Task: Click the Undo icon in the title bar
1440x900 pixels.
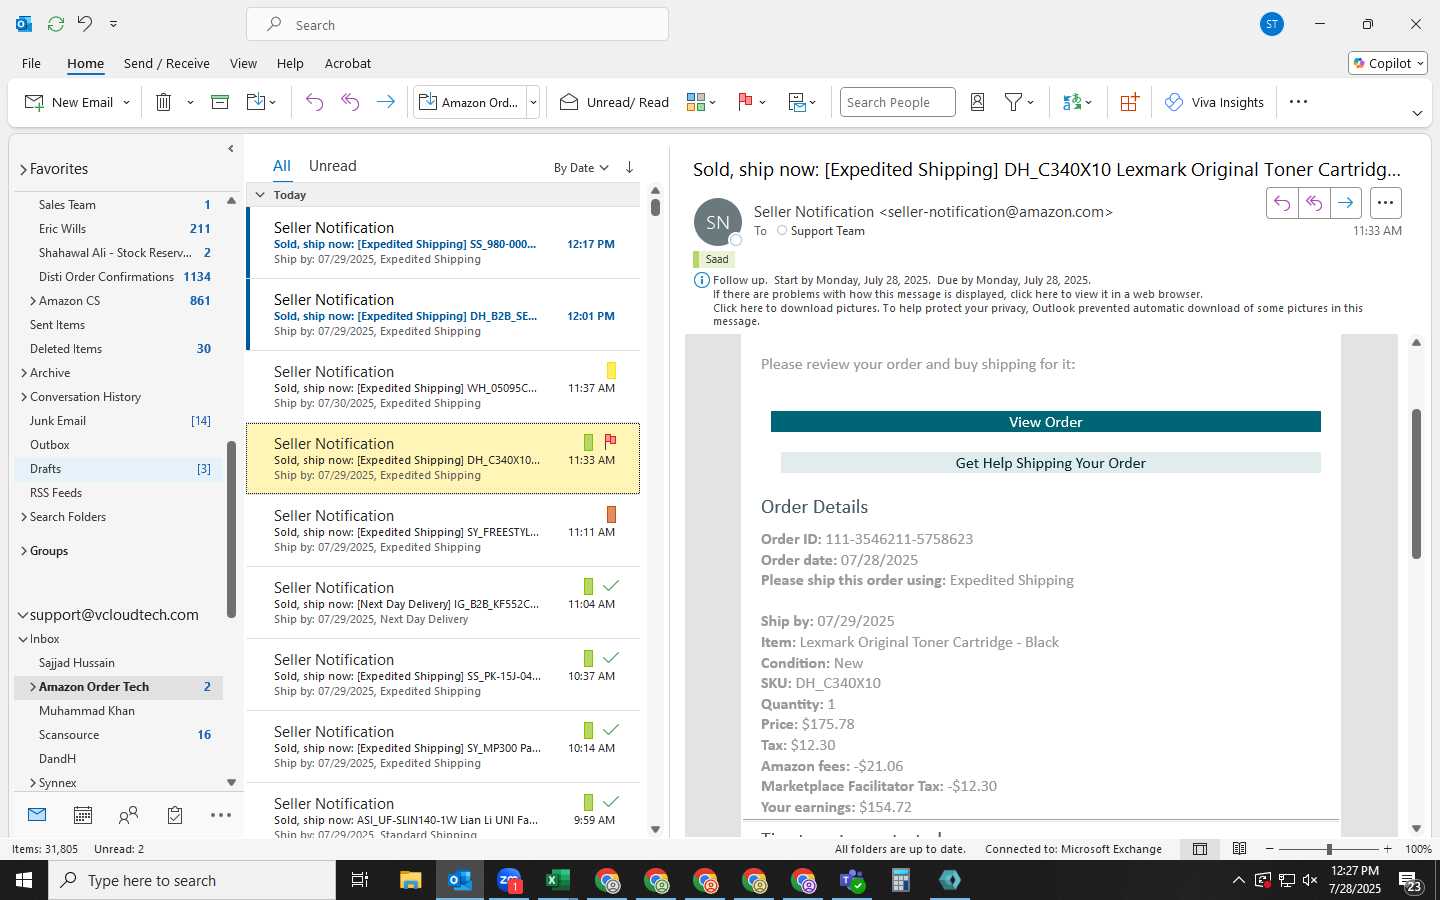Action: 85,23
